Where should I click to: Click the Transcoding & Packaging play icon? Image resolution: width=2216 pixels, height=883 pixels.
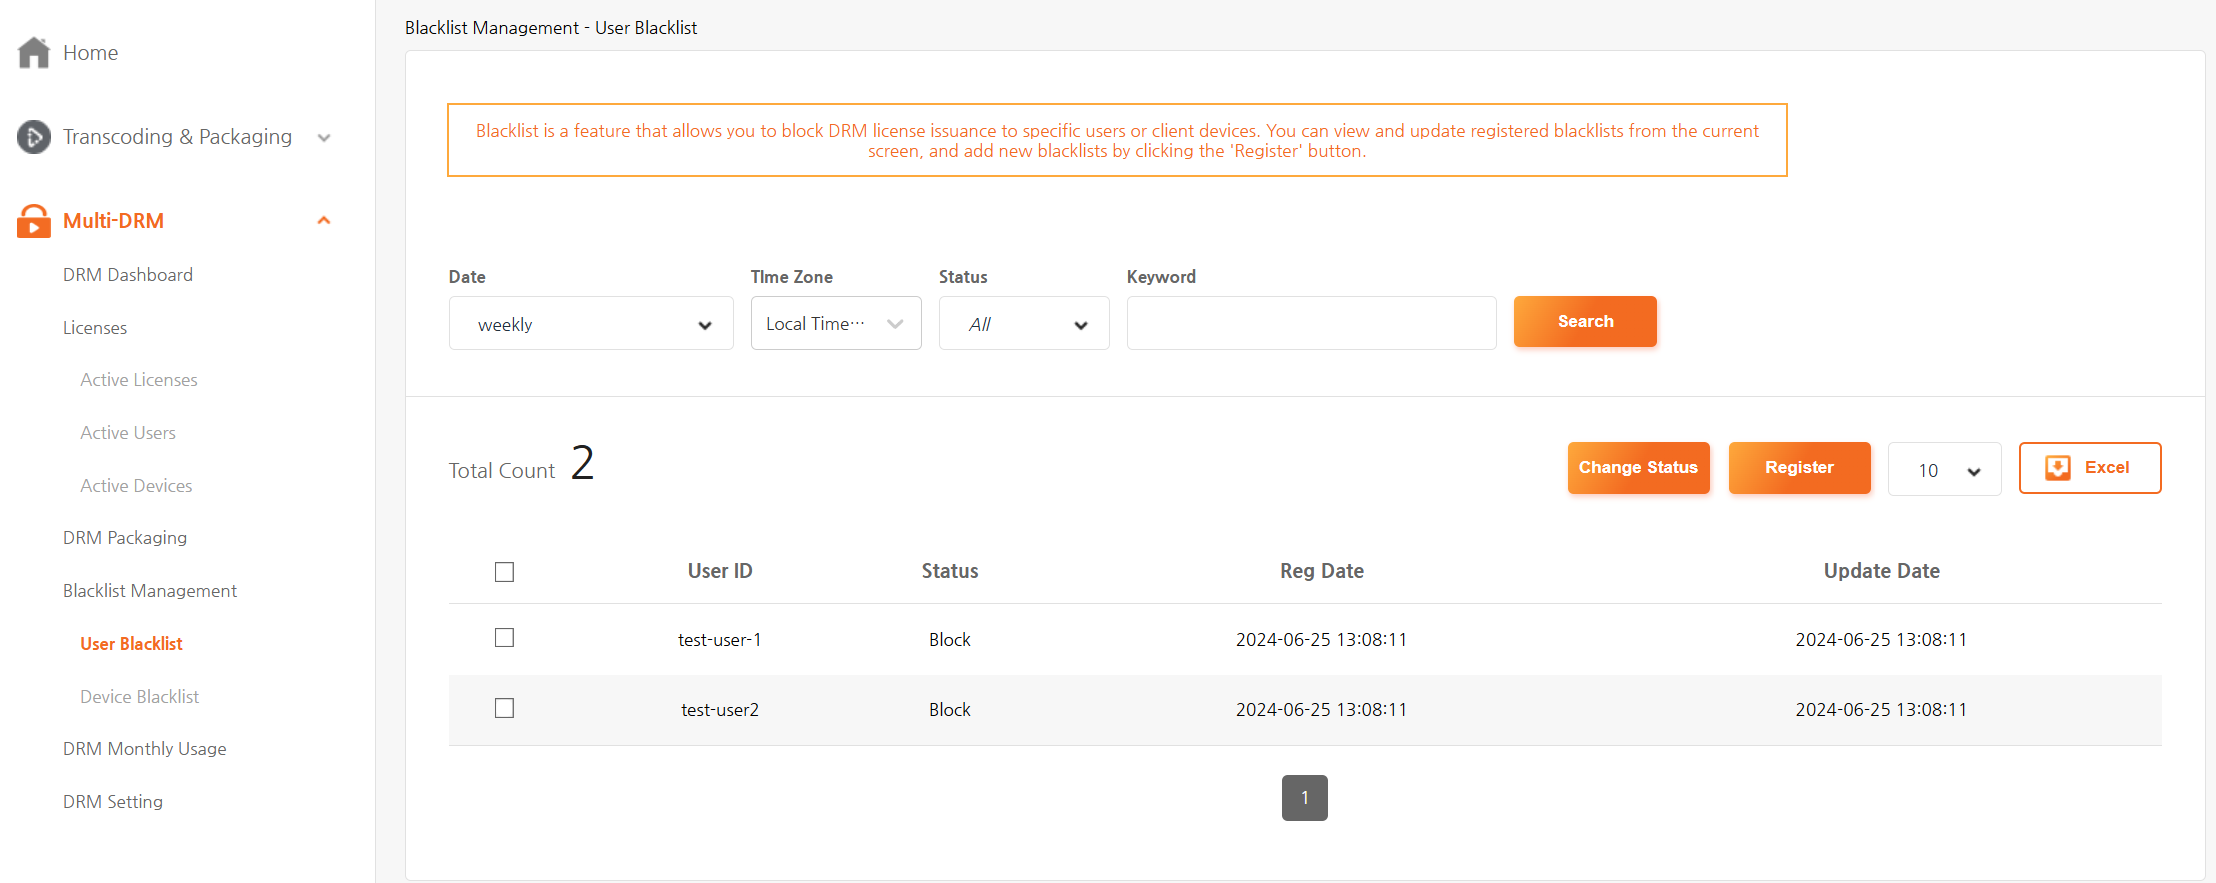coord(34,137)
